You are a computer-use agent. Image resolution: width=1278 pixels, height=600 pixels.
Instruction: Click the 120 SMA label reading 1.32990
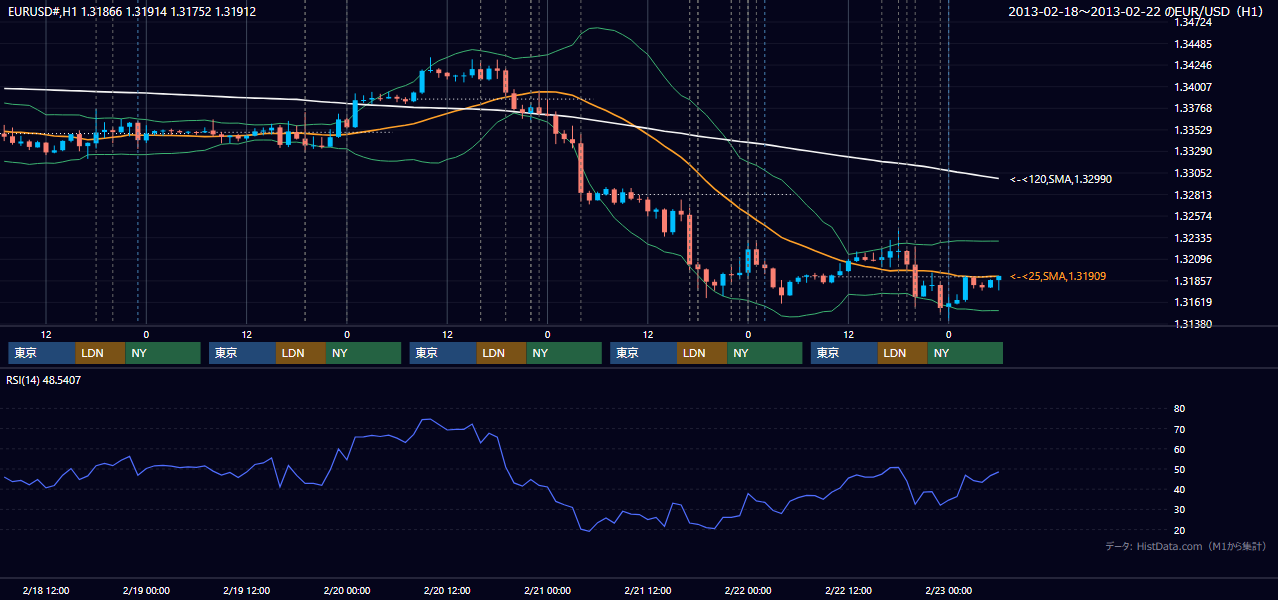click(1061, 179)
